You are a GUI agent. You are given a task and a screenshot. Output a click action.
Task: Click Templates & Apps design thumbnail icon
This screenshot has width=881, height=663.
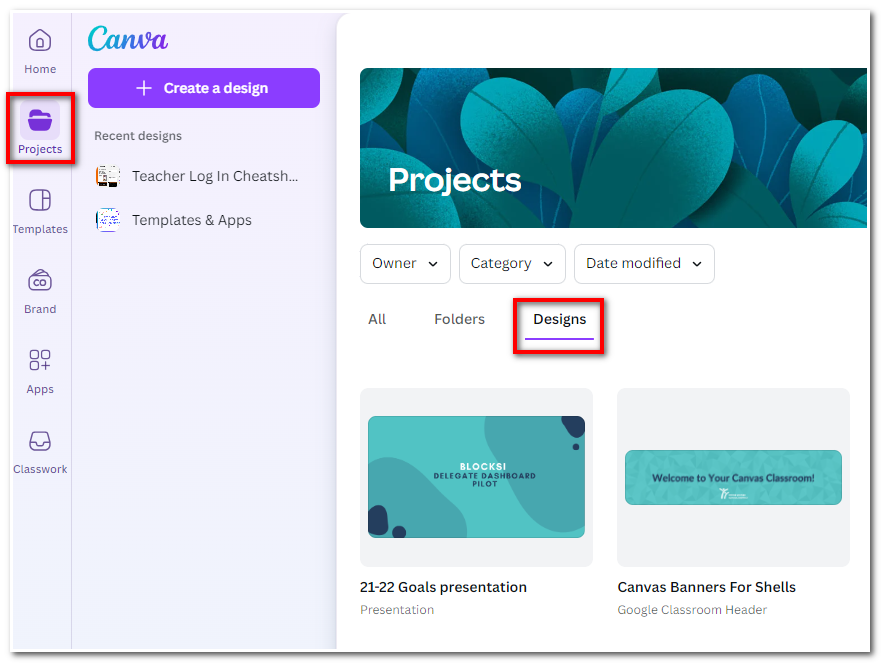click(107, 220)
